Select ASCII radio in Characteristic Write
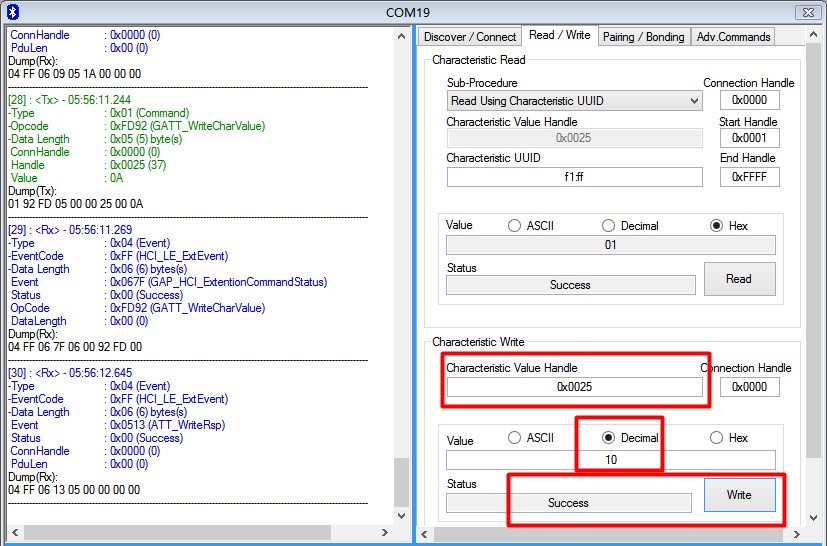This screenshot has width=827, height=546. coord(514,438)
